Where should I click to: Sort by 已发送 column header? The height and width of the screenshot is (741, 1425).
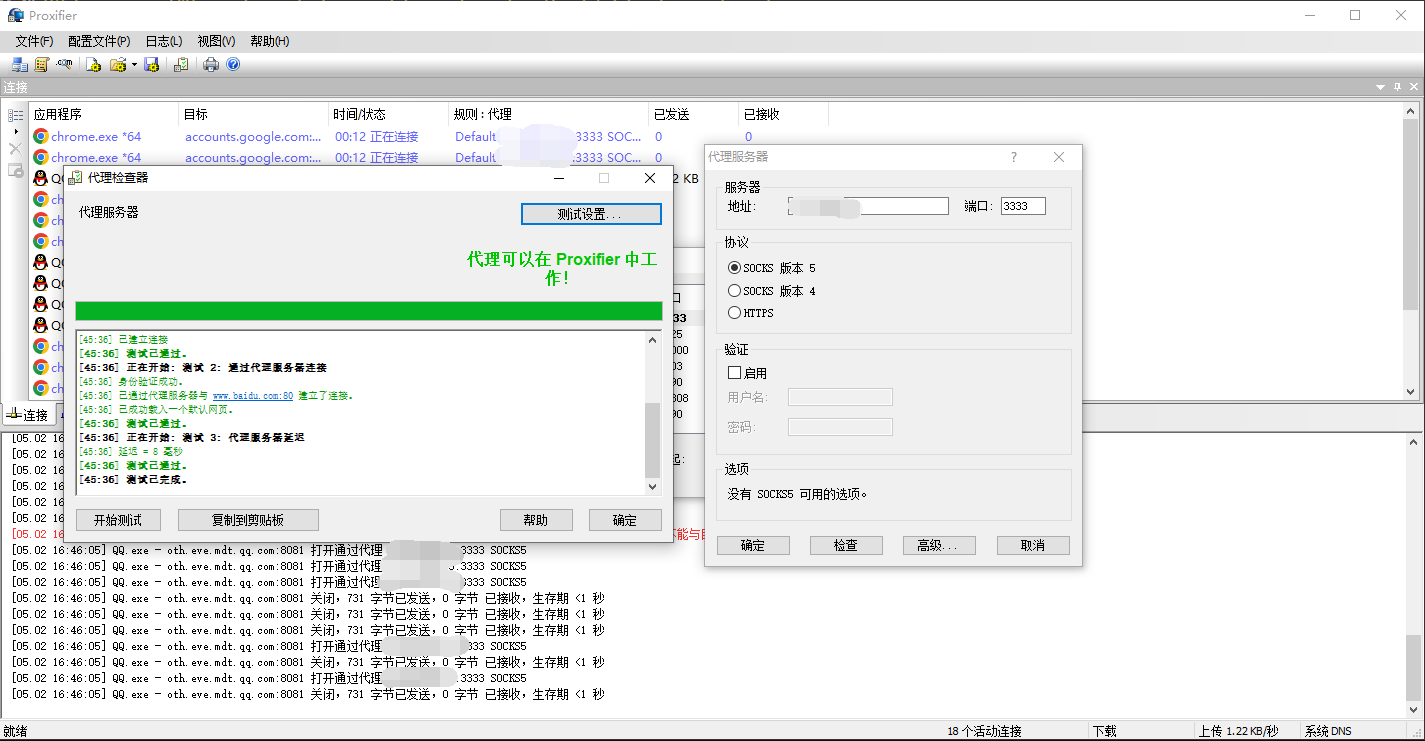pos(694,114)
